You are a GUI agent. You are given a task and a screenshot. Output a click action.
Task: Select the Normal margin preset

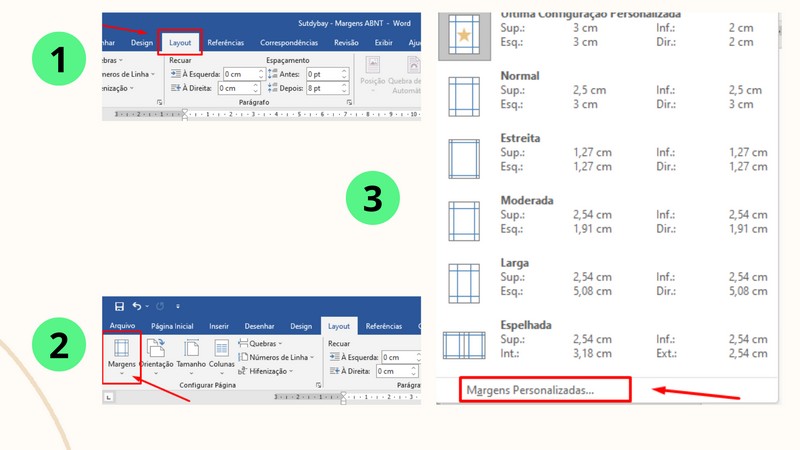[607, 96]
